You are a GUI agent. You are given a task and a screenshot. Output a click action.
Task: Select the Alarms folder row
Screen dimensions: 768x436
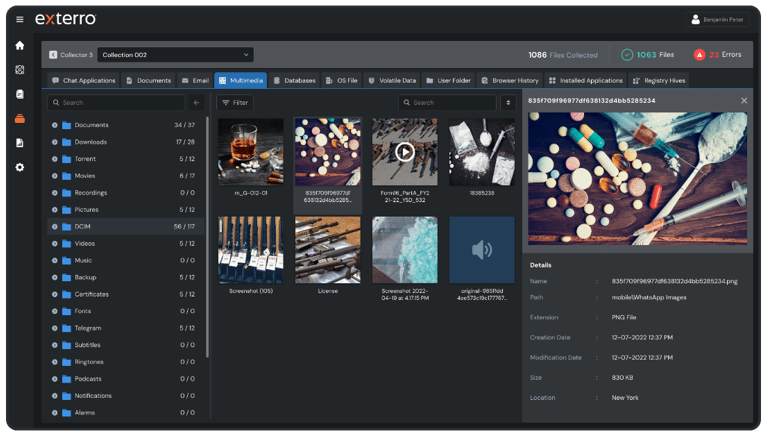[x=125, y=412]
